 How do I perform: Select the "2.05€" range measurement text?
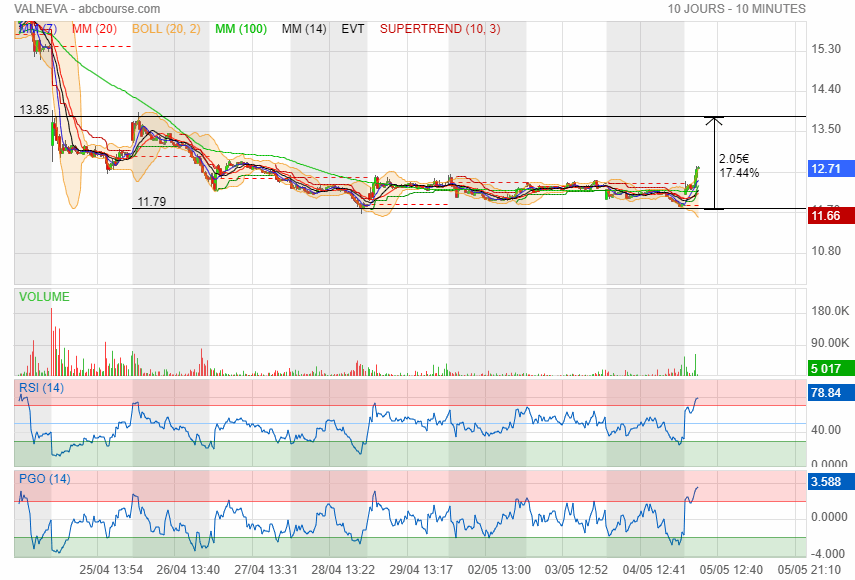[x=734, y=159]
